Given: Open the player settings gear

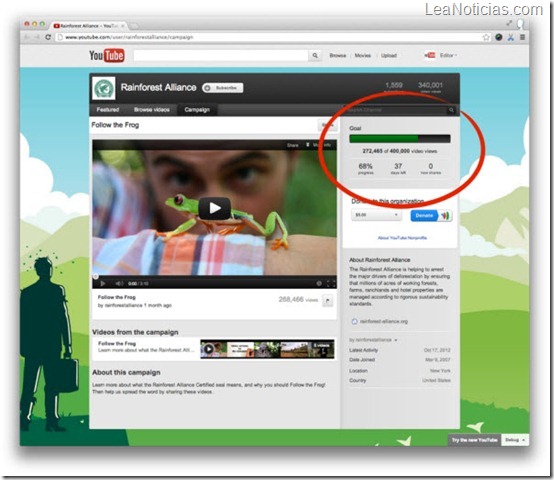Looking at the screenshot, I should click(319, 283).
